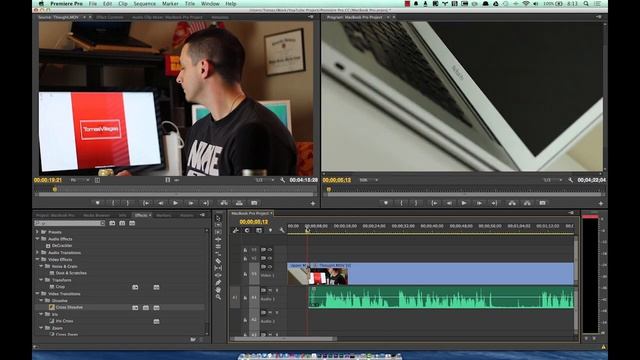Step back one frame in Source monitor
Screen dimensions: 640x360
(x=161, y=203)
